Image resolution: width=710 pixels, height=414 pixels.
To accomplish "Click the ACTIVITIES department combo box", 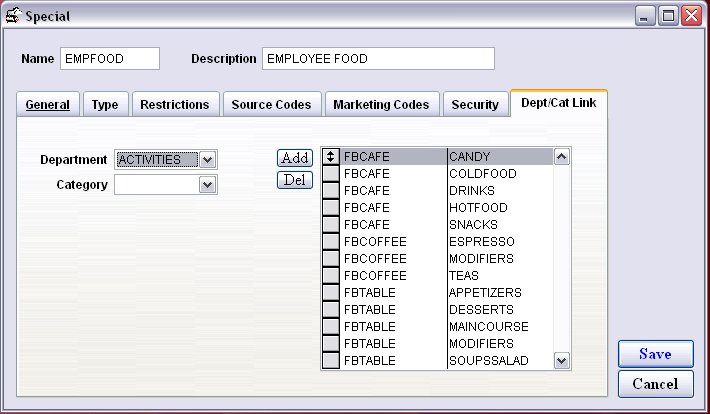I will (166, 159).
